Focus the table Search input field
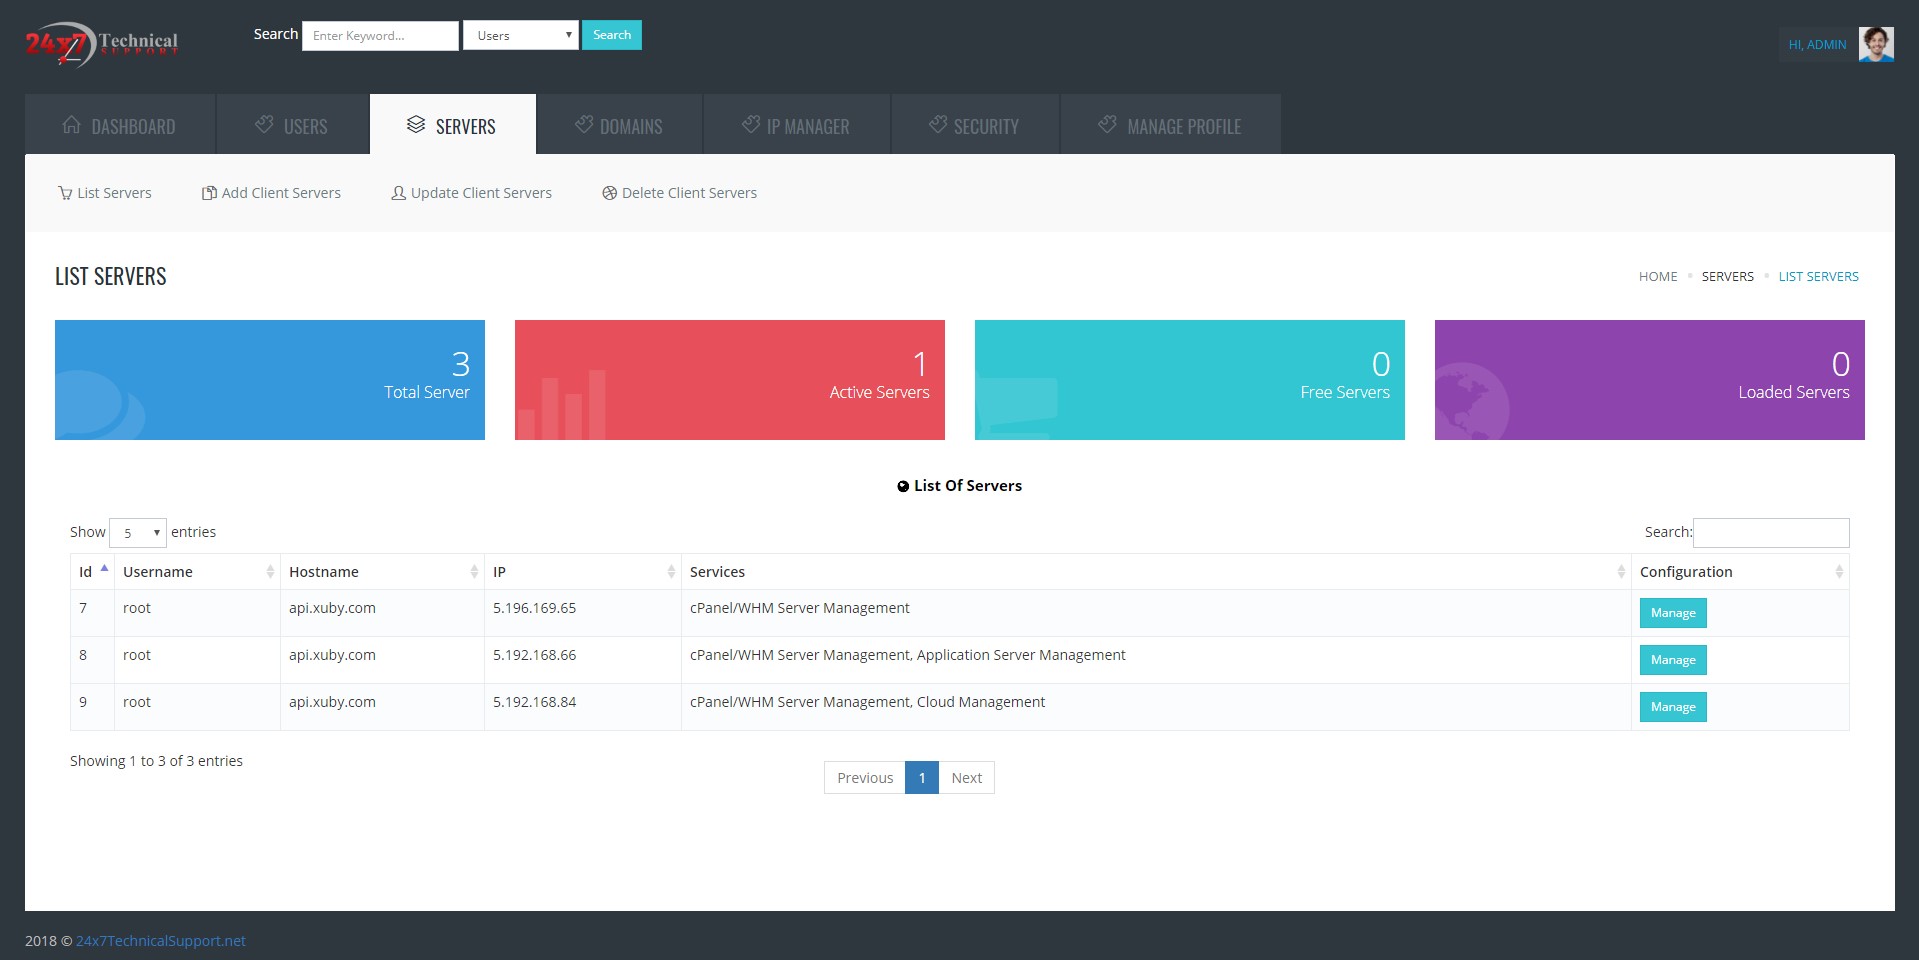Screen dimensions: 1919x960 1770,532
